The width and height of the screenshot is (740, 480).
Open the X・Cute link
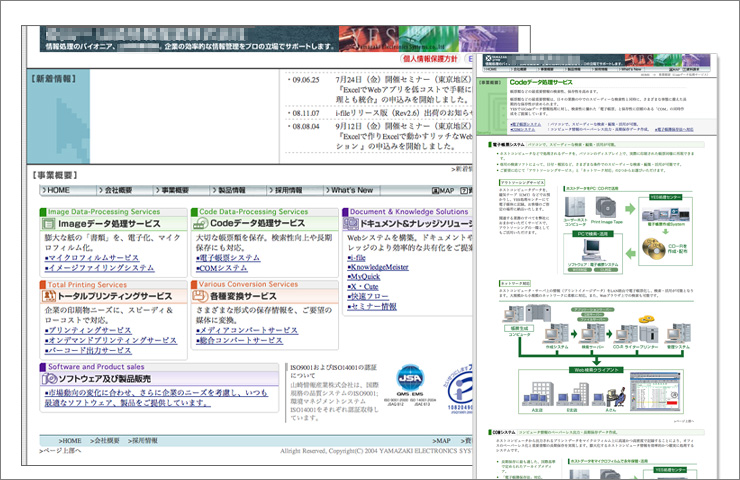(x=363, y=286)
